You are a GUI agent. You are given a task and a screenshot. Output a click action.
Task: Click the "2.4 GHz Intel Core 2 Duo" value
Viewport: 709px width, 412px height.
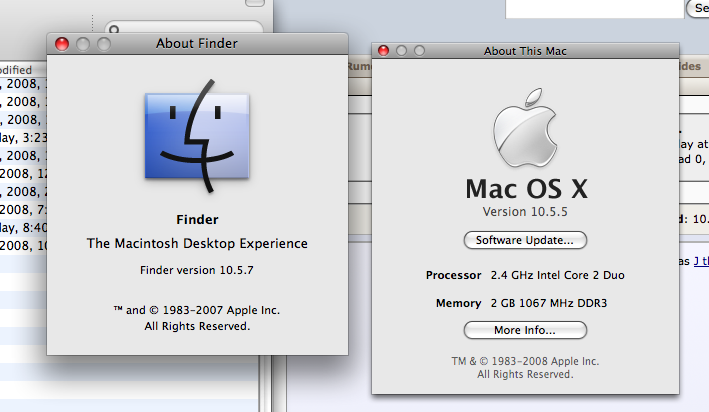[558, 275]
